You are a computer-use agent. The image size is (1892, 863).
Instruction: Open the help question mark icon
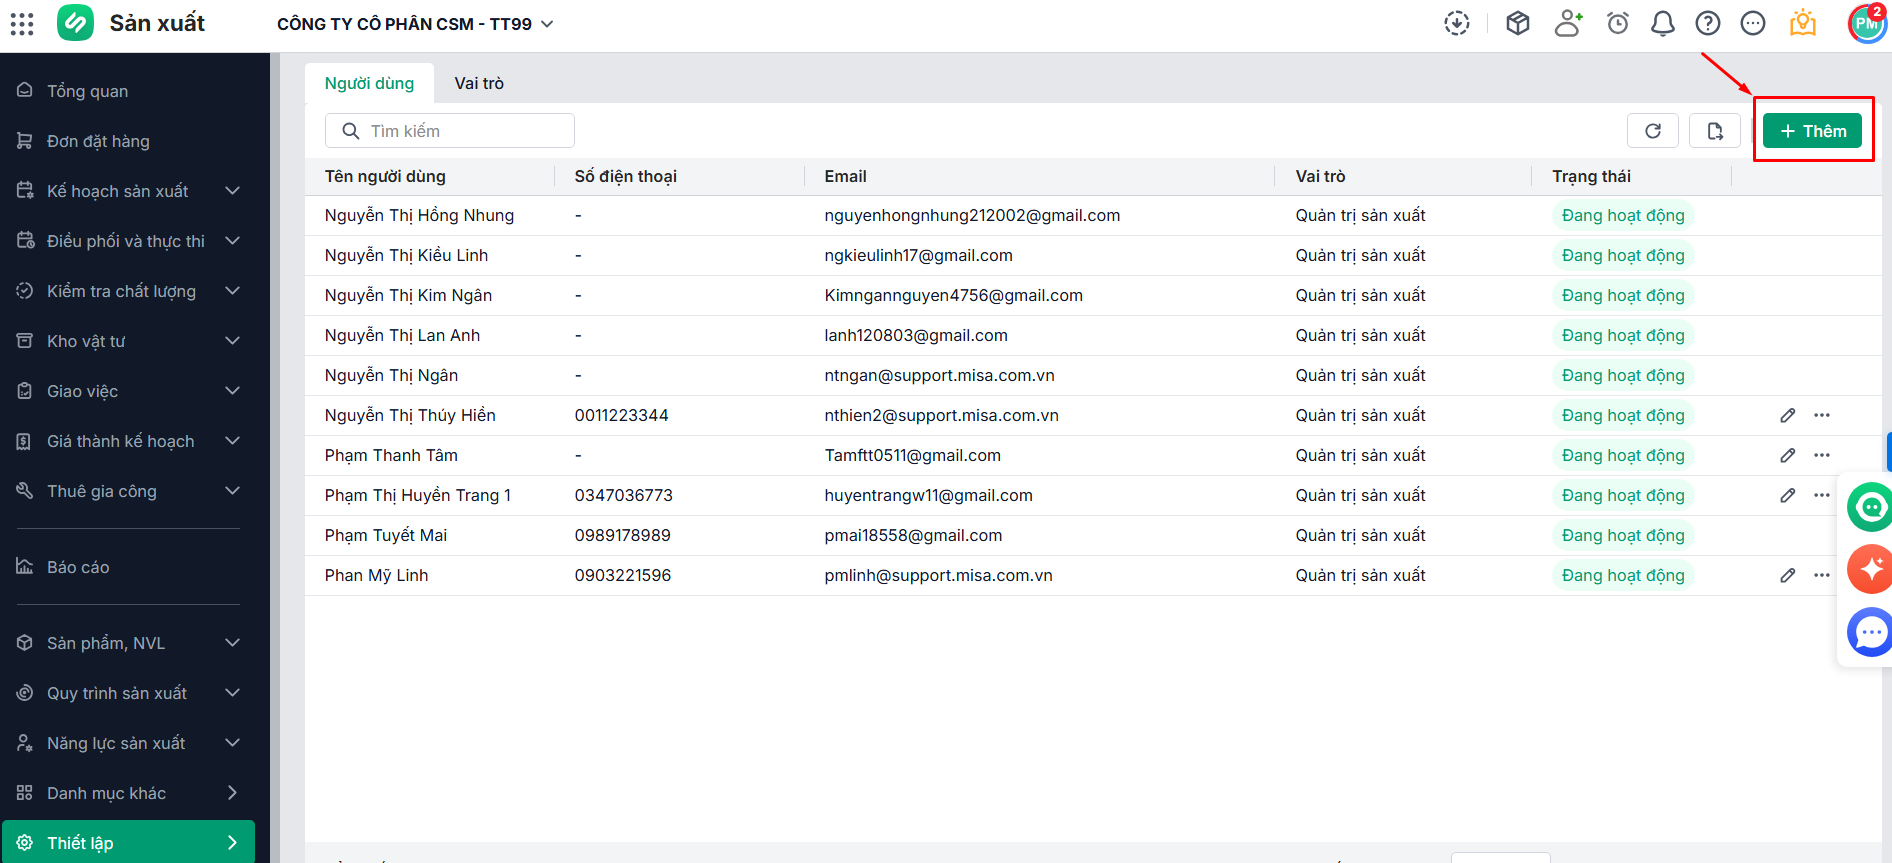point(1707,24)
